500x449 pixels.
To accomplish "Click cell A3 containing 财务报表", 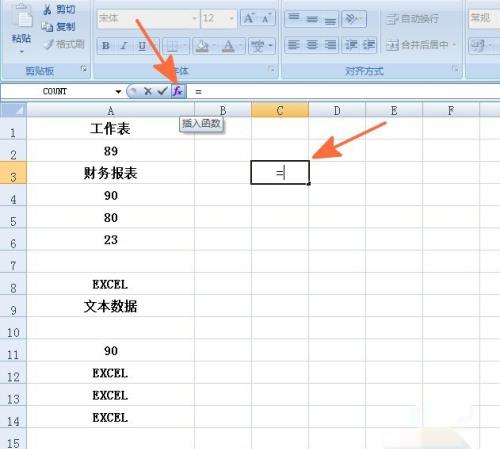I will tap(111, 173).
